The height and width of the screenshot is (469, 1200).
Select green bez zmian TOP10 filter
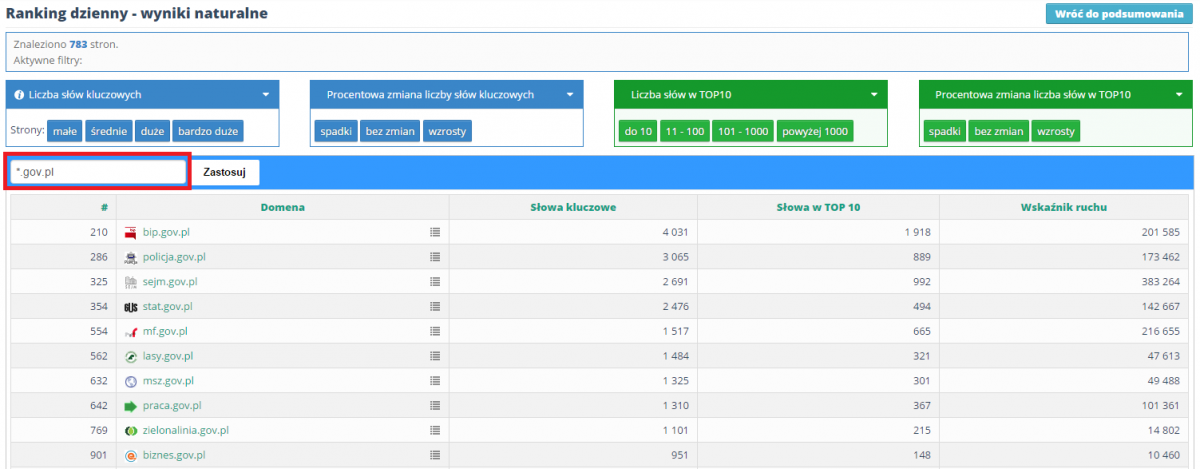coord(998,131)
